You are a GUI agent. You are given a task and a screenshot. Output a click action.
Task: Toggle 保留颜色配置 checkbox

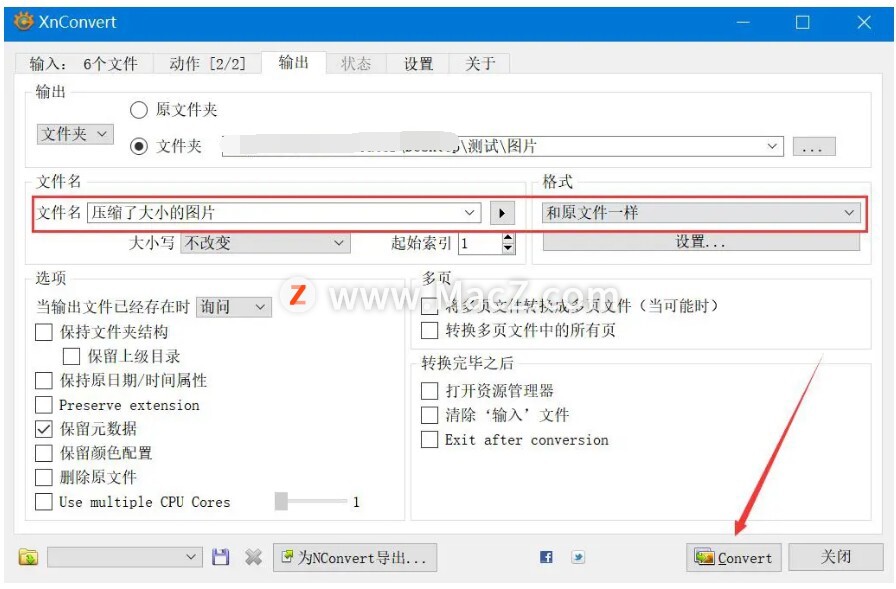pos(44,453)
